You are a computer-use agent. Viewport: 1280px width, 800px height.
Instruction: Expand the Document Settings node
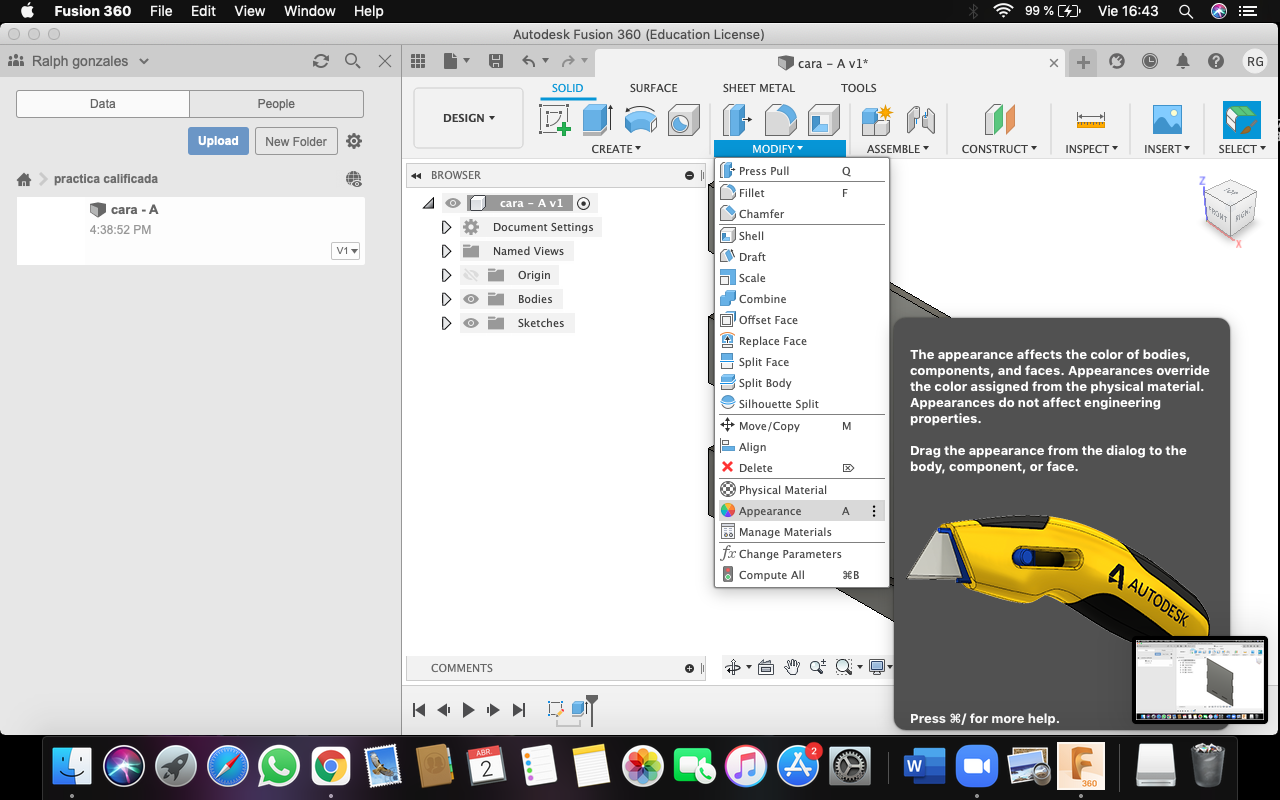[446, 227]
